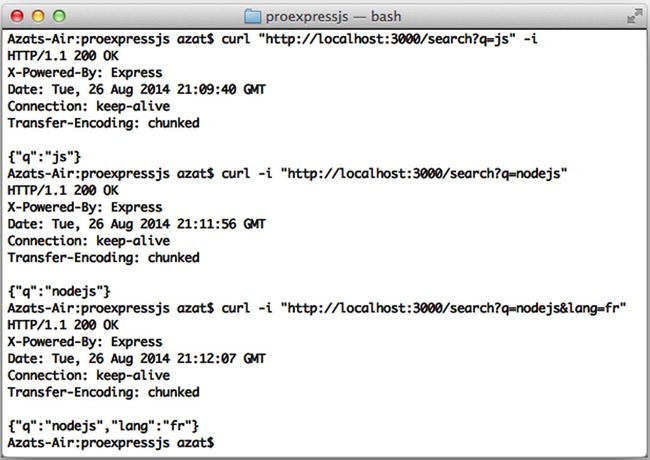Click the output {"q":"nodejs","lang":"fr"}
650x460 pixels.
point(103,426)
